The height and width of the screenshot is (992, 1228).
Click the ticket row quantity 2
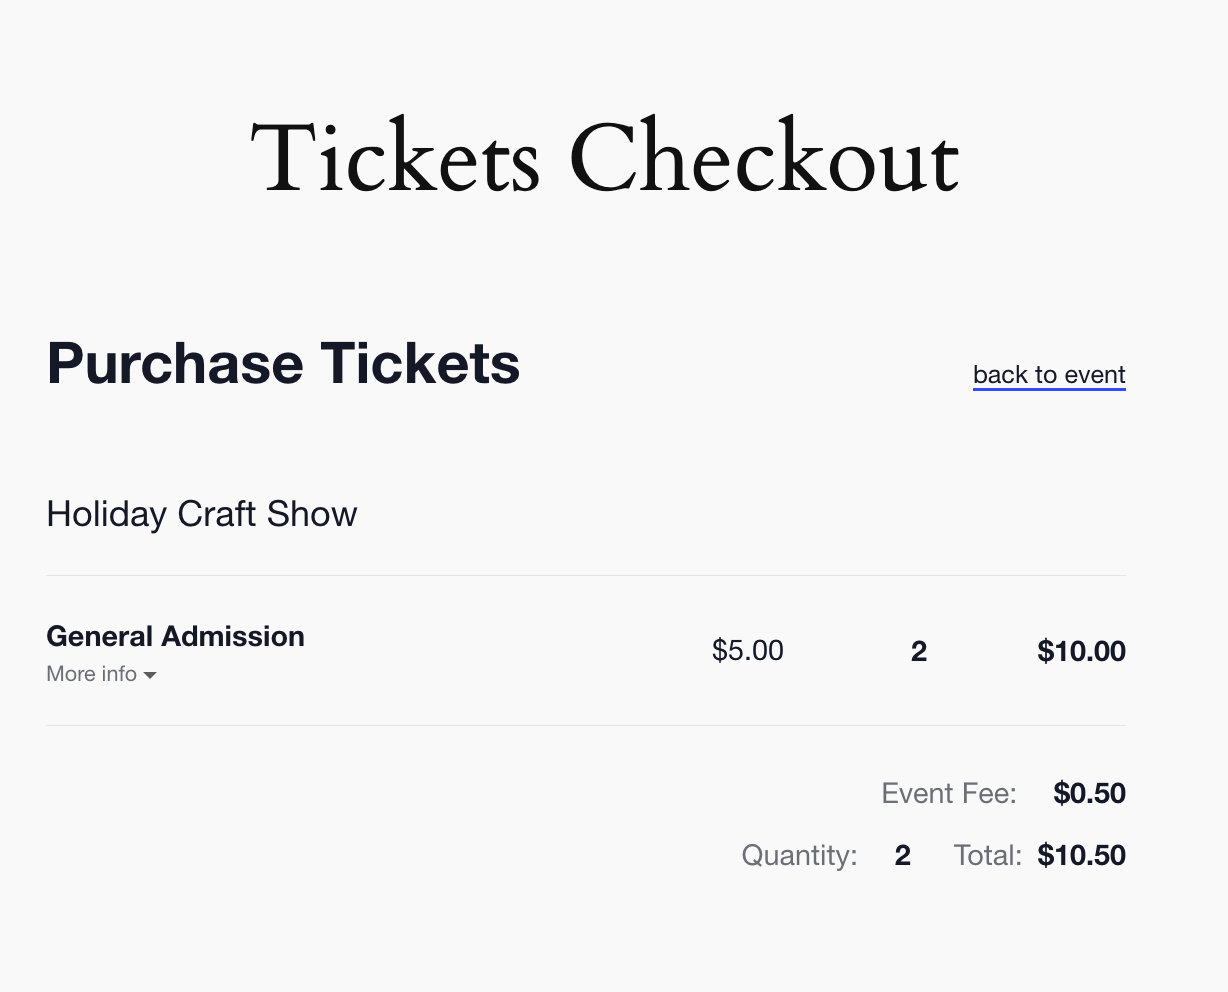(918, 652)
